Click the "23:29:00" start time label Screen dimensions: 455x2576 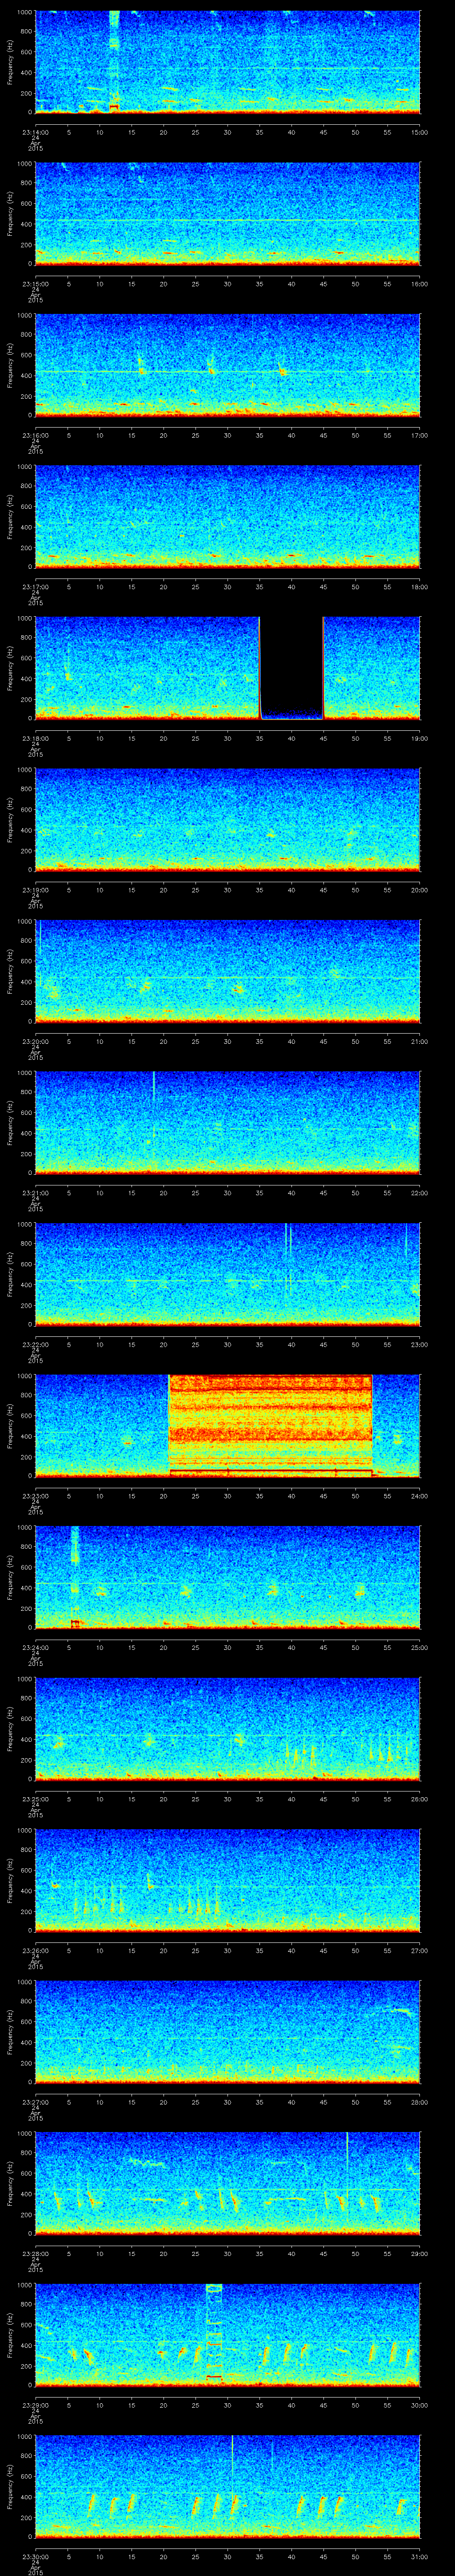pos(35,2405)
